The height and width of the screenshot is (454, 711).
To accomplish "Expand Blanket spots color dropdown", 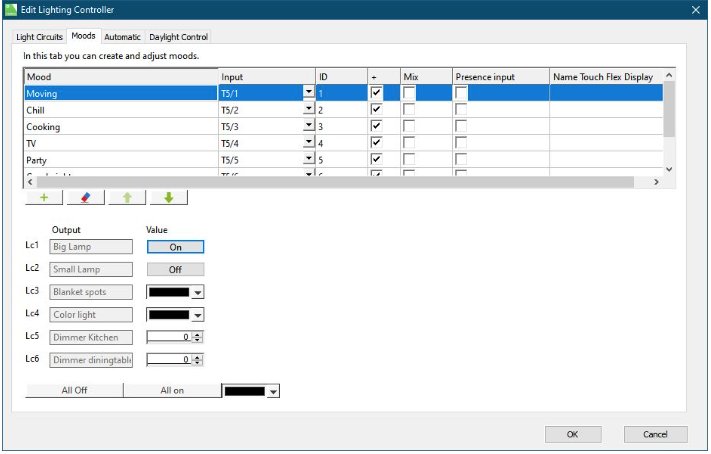I will [x=197, y=292].
